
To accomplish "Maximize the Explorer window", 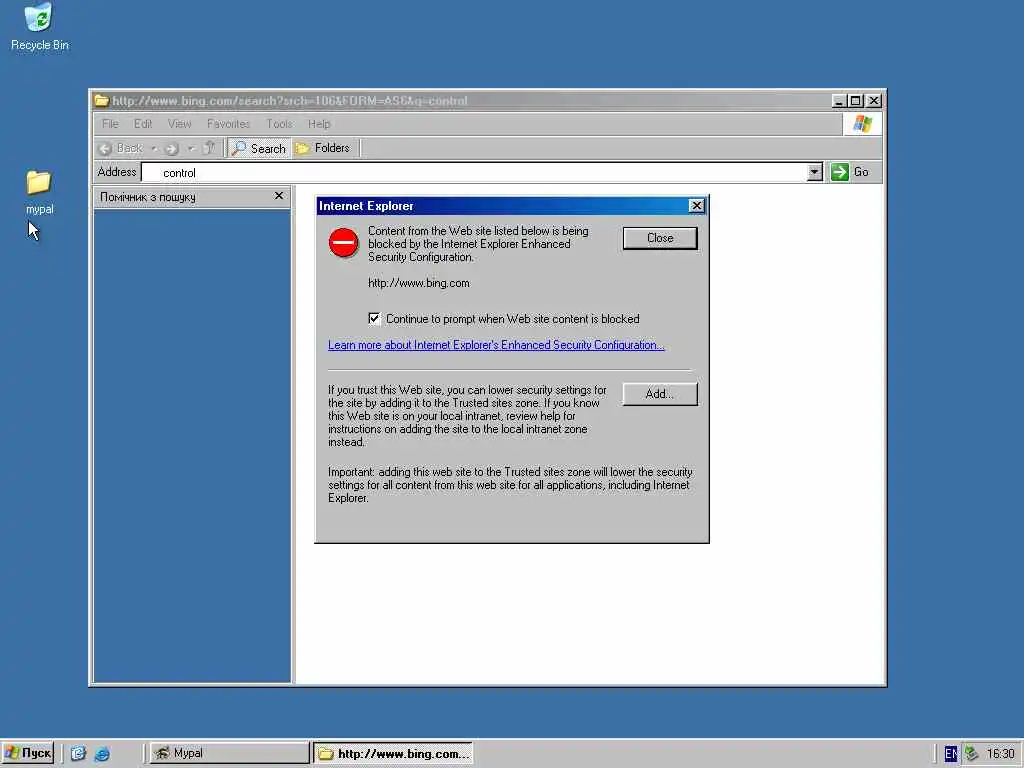I will [x=856, y=101].
